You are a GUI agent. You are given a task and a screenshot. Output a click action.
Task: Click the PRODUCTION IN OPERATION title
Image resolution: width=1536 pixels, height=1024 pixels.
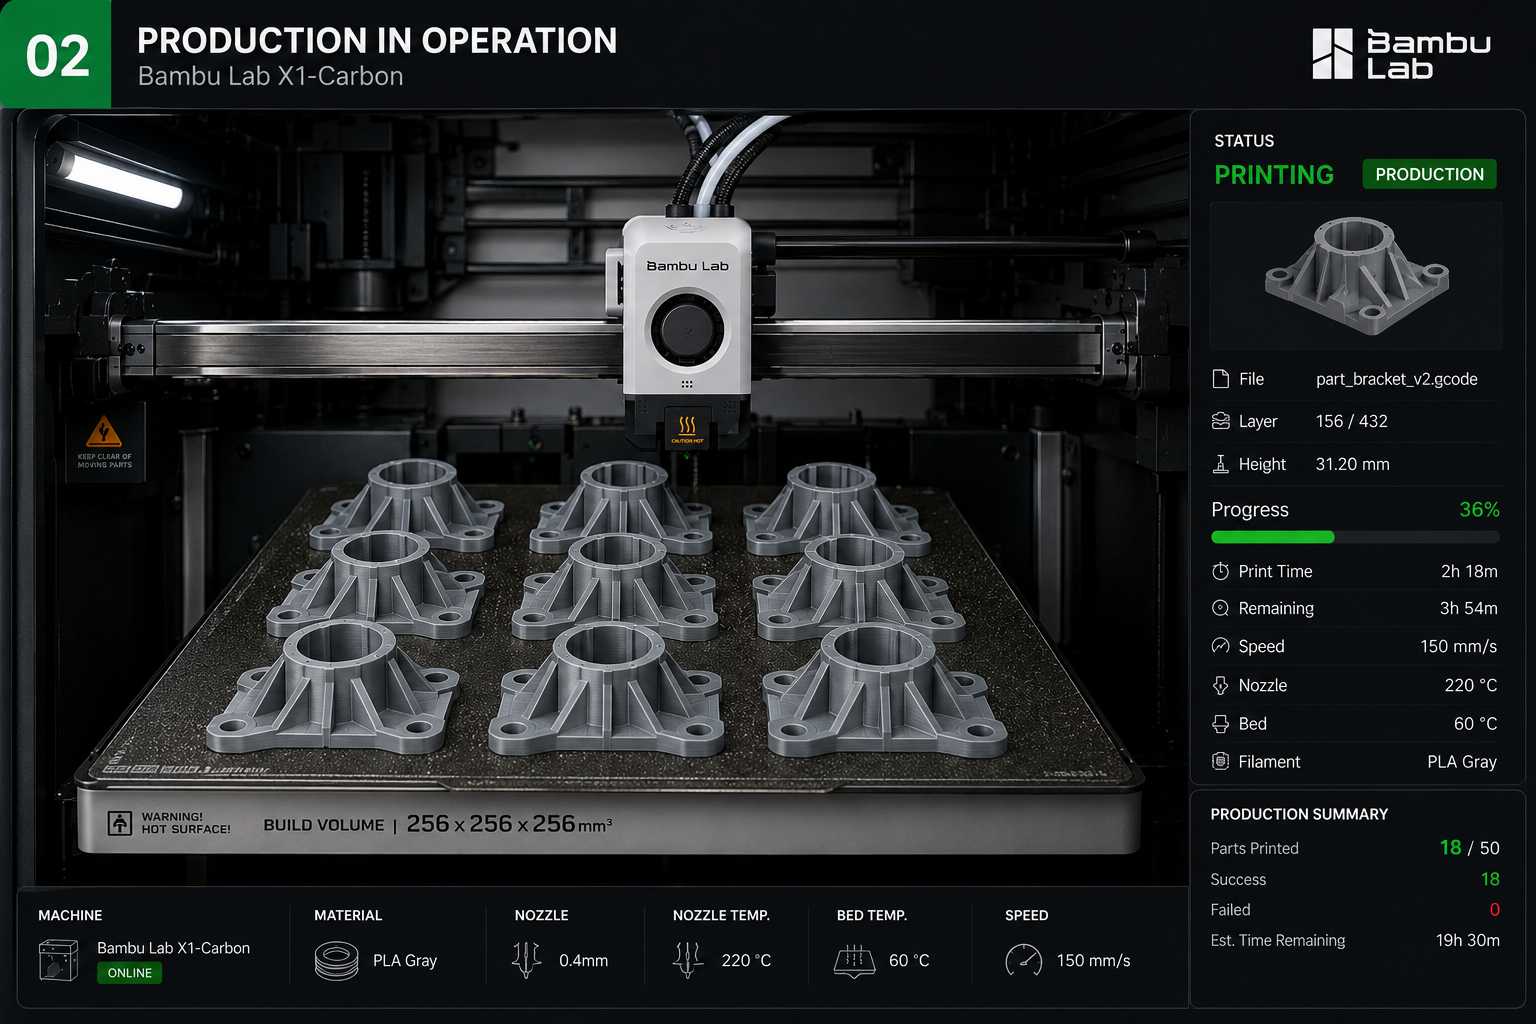(x=377, y=41)
